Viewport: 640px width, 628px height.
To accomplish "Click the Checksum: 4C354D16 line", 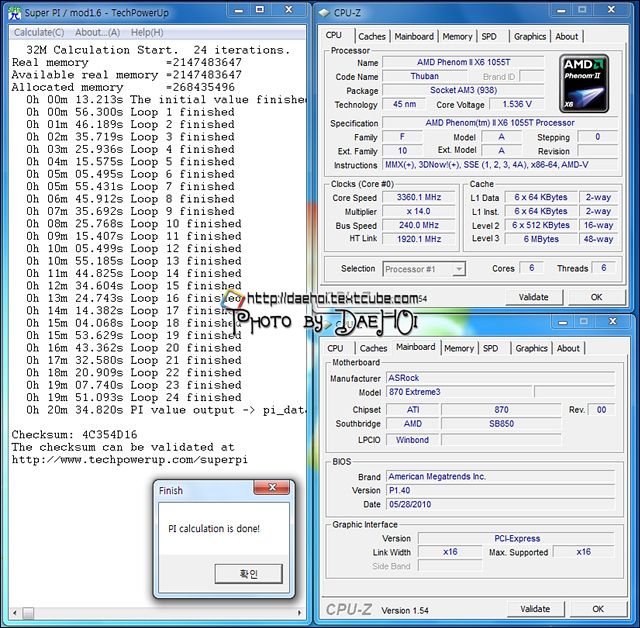I will [74, 435].
